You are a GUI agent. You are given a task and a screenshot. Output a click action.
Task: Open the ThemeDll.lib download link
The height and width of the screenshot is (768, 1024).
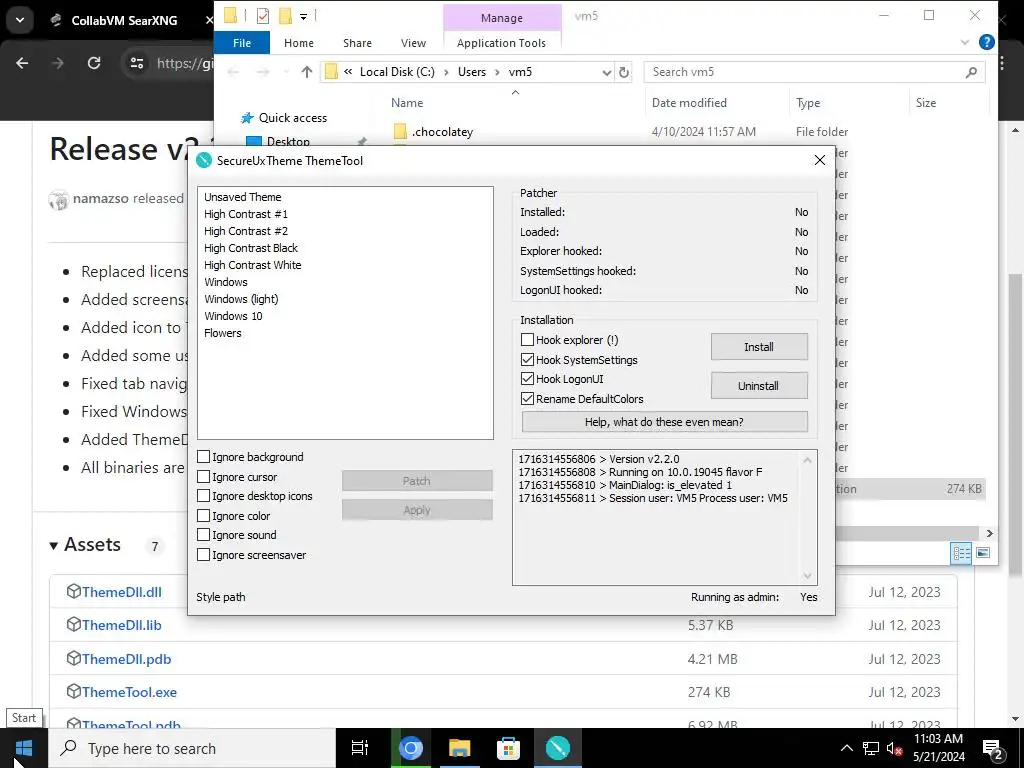point(121,625)
